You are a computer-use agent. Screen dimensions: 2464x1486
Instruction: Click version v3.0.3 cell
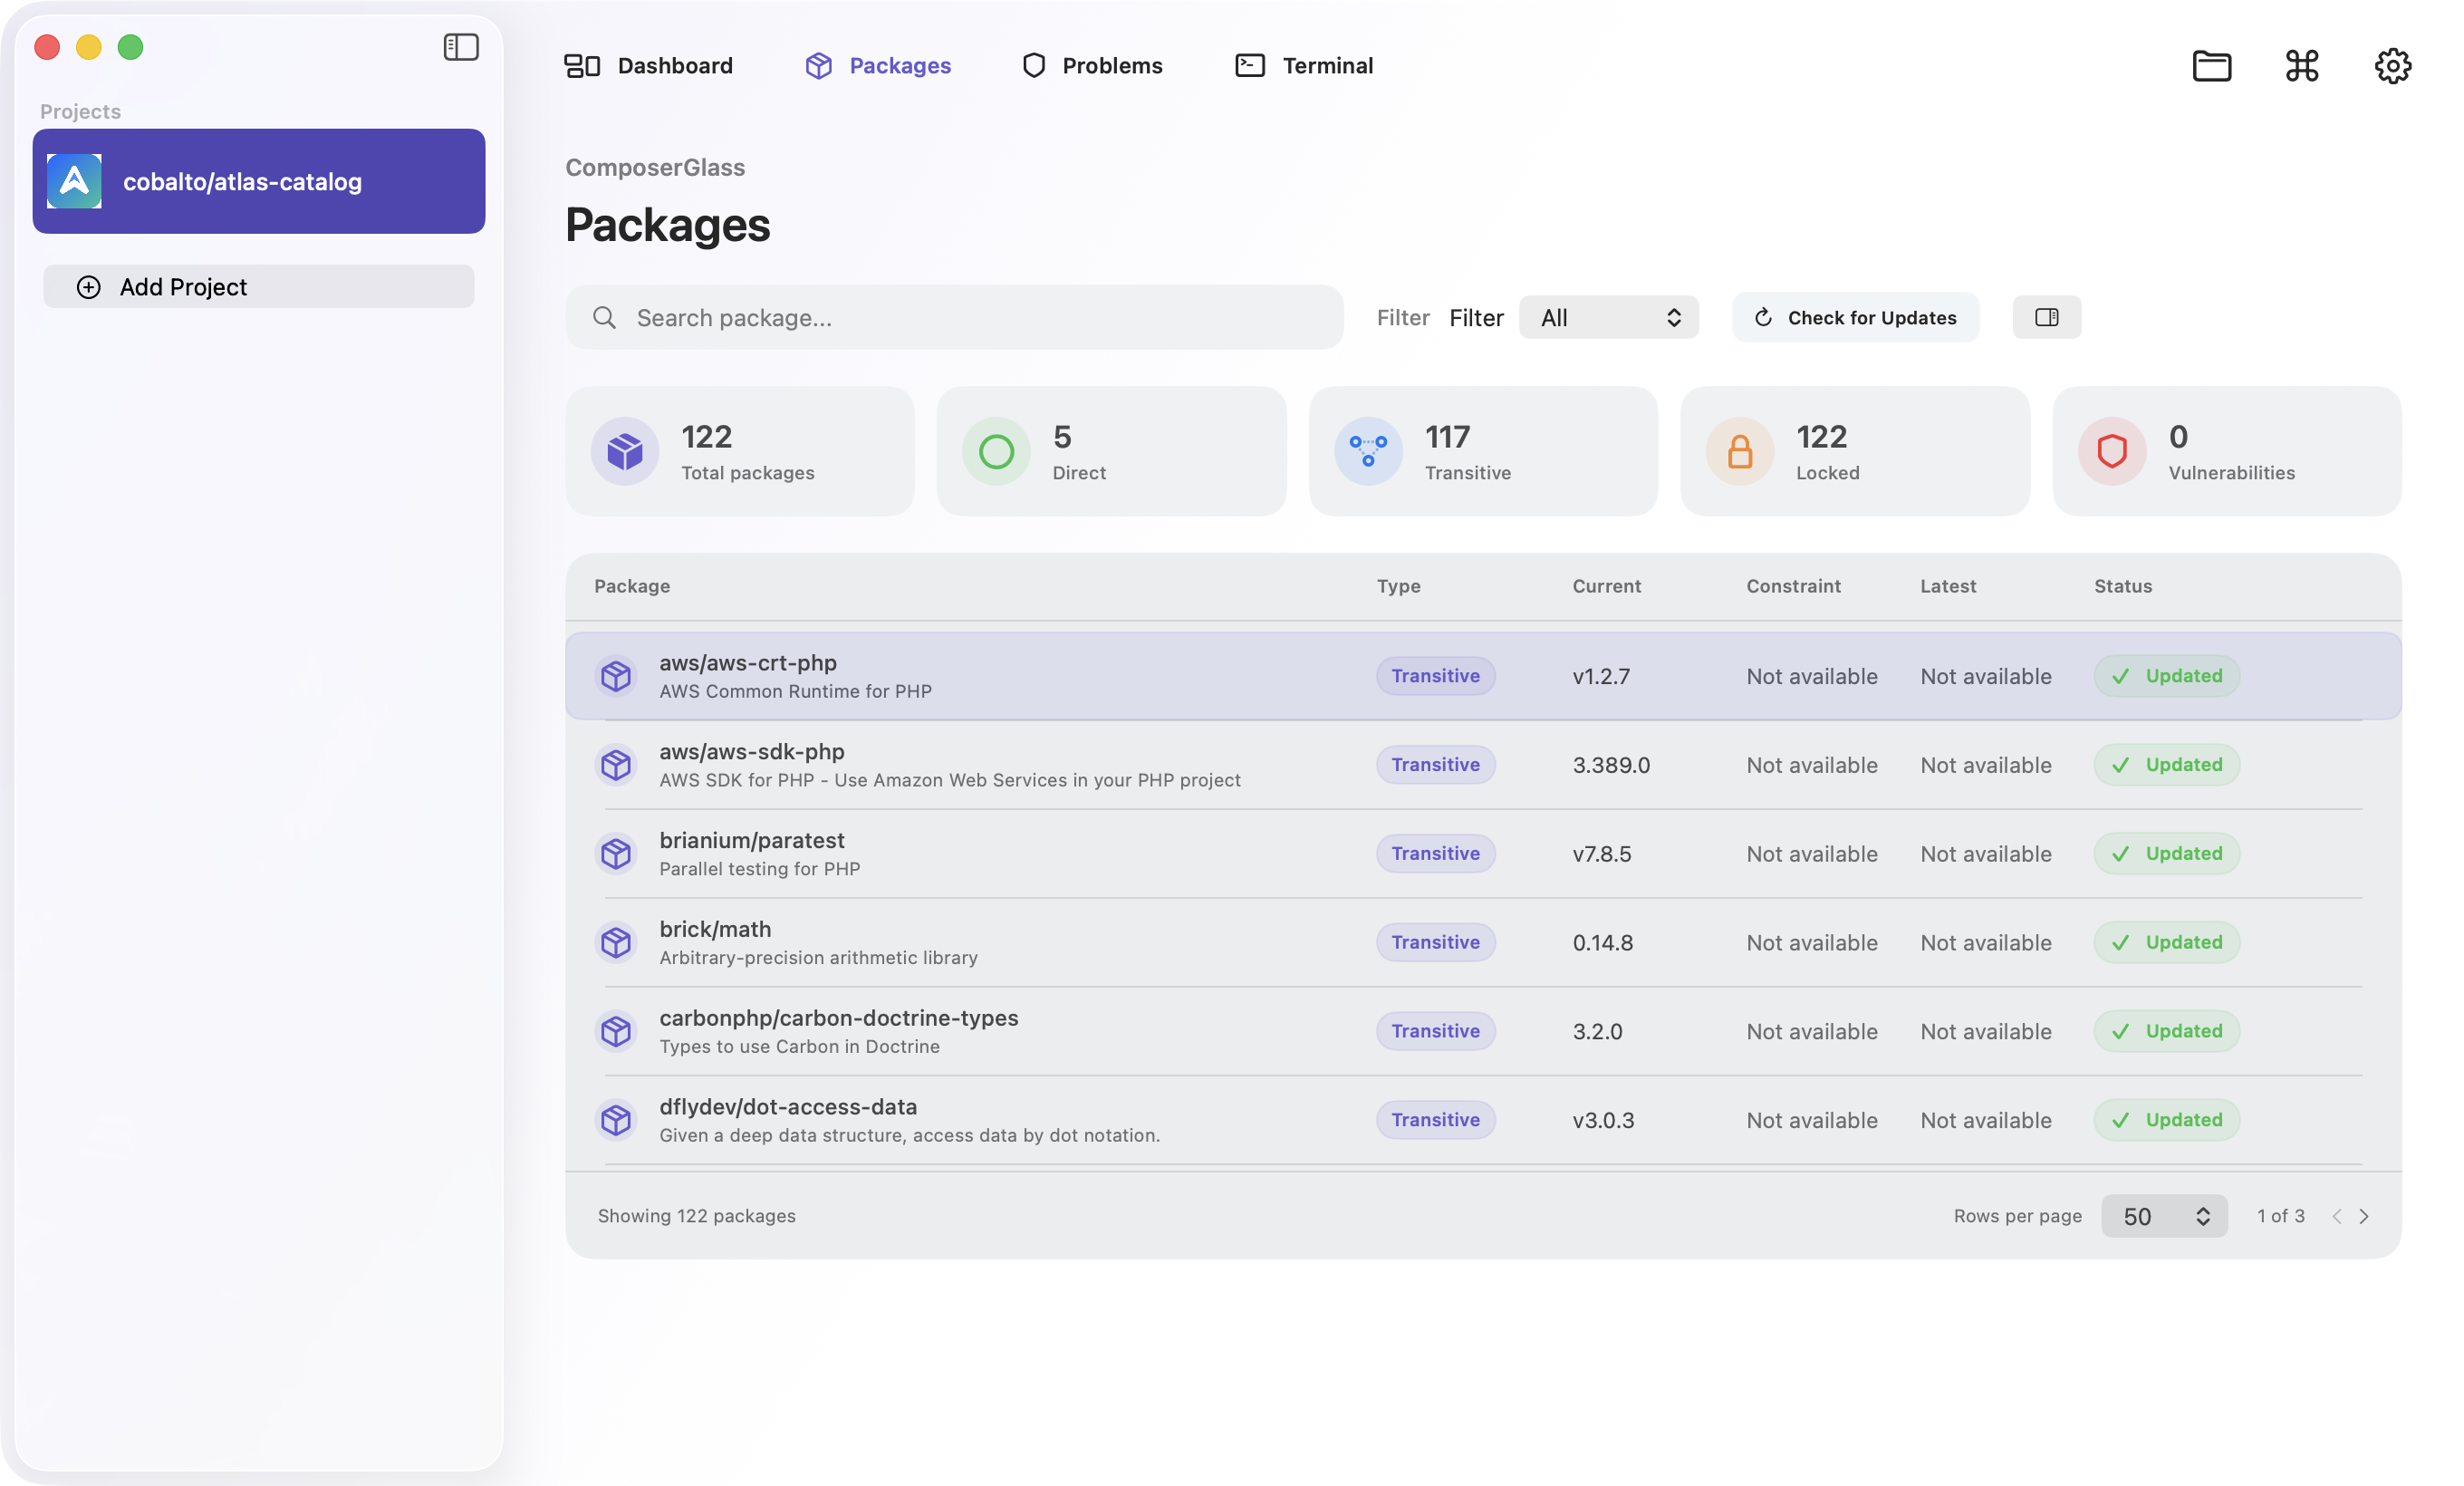click(1603, 1120)
